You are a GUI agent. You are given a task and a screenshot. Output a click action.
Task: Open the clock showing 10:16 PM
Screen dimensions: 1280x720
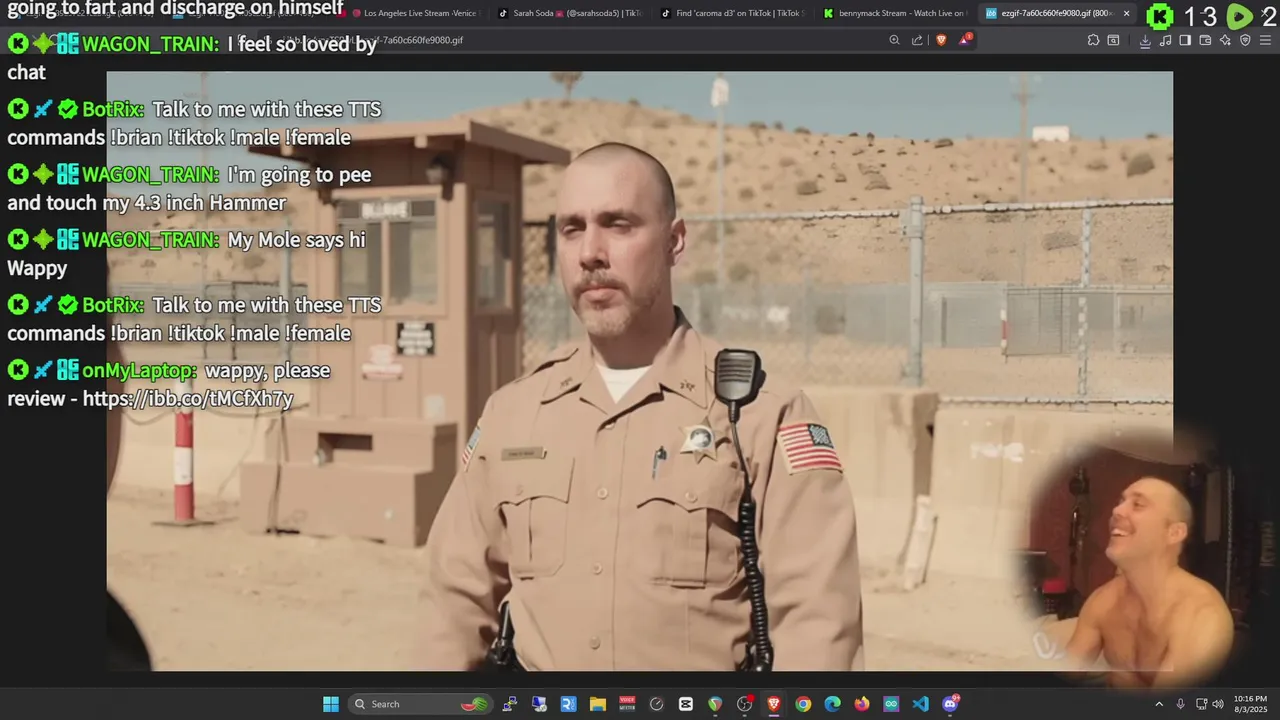pos(1250,704)
